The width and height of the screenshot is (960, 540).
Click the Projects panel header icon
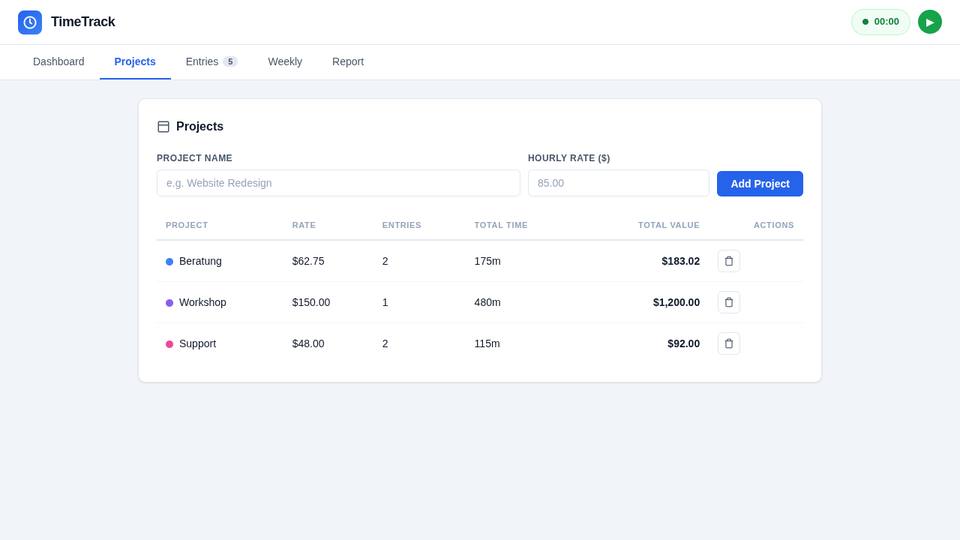(163, 127)
